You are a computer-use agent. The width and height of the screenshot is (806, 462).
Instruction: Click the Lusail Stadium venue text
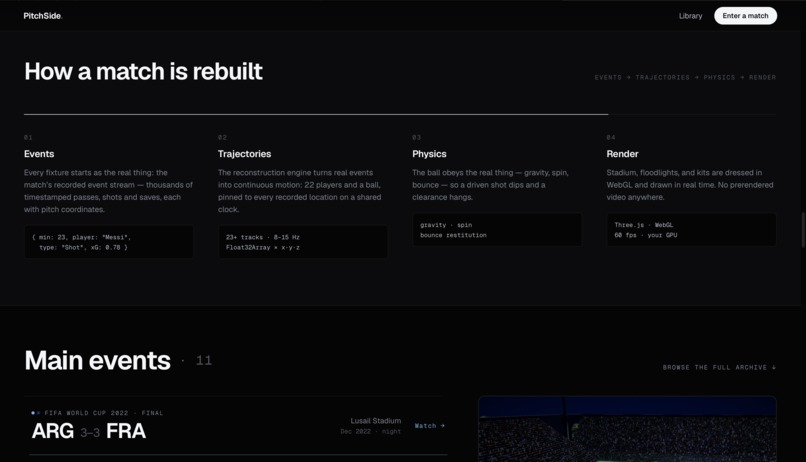376,420
